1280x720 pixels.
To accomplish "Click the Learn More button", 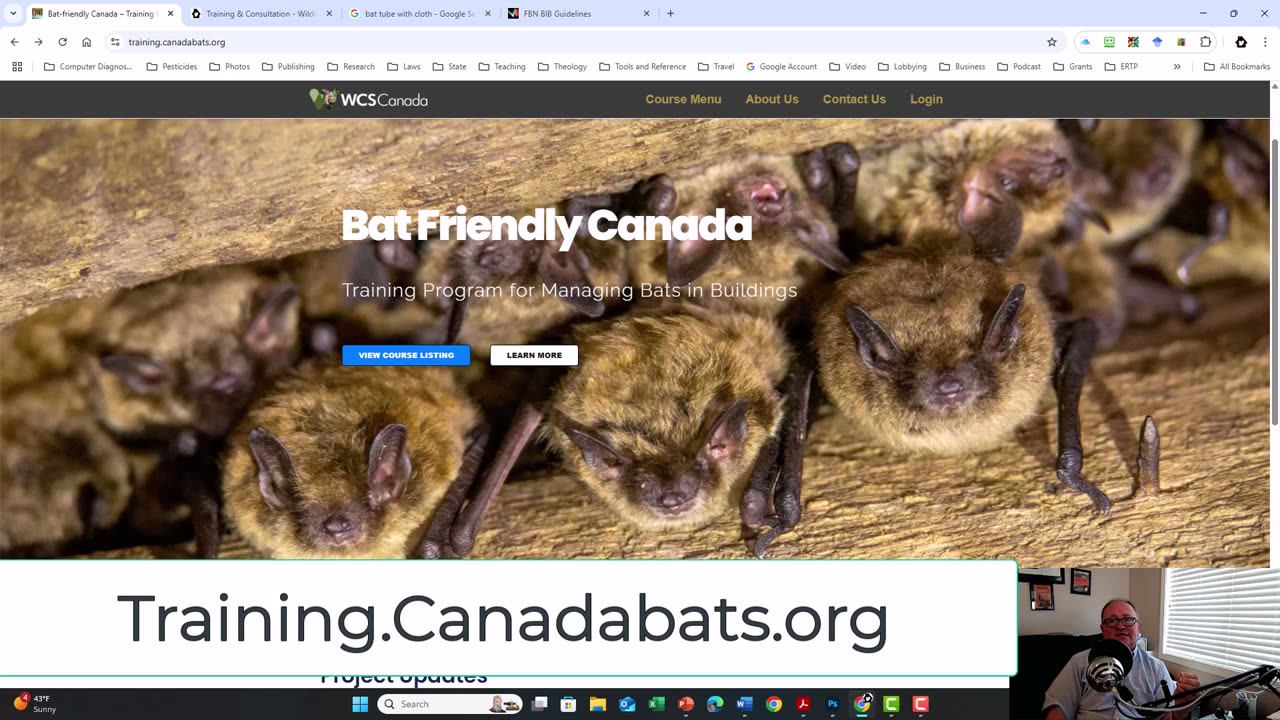I will pos(534,355).
